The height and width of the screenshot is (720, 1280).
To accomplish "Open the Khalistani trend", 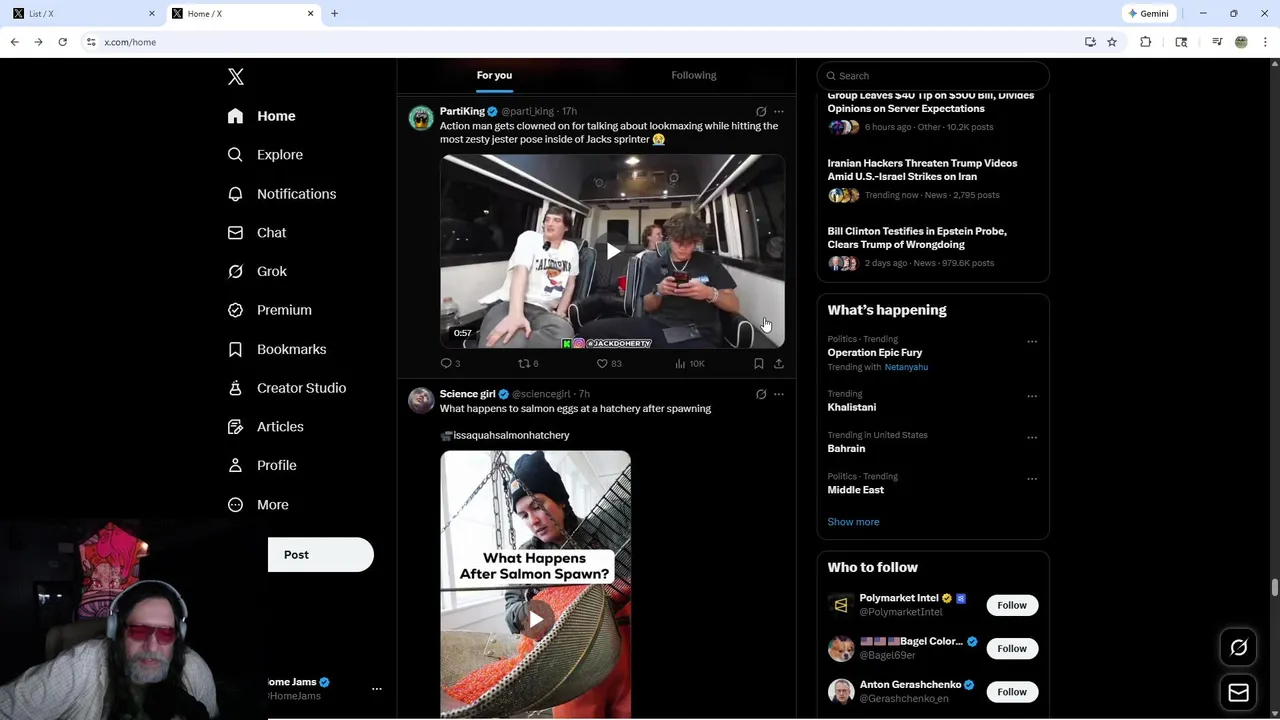I will click(x=852, y=407).
